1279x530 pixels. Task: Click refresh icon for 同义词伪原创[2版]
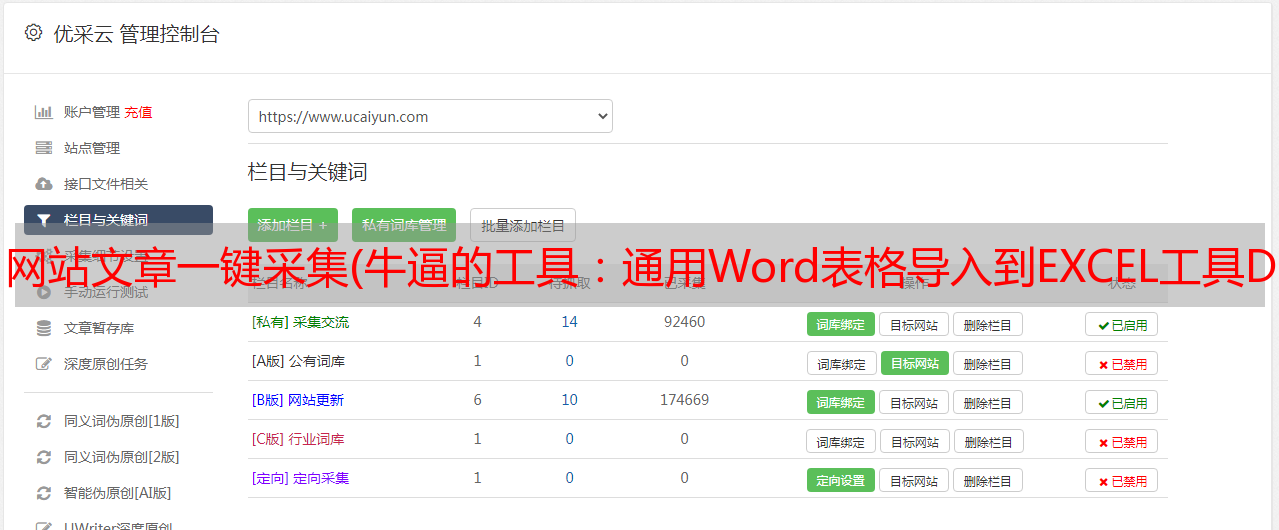tap(43, 457)
